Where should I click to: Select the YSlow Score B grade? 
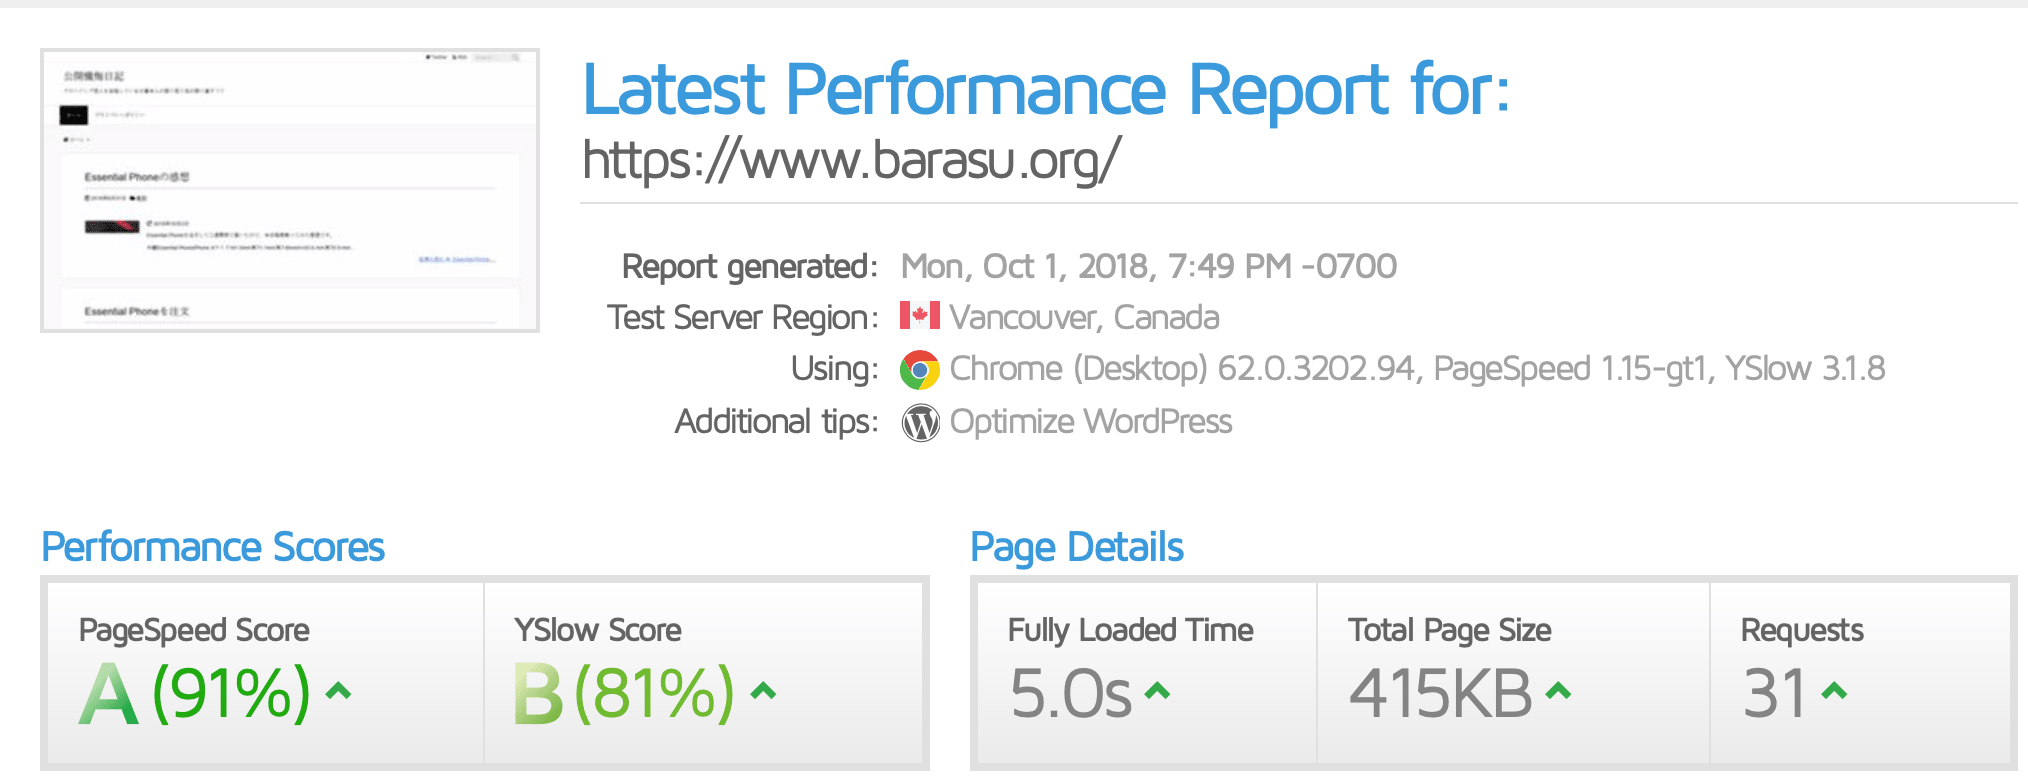538,694
